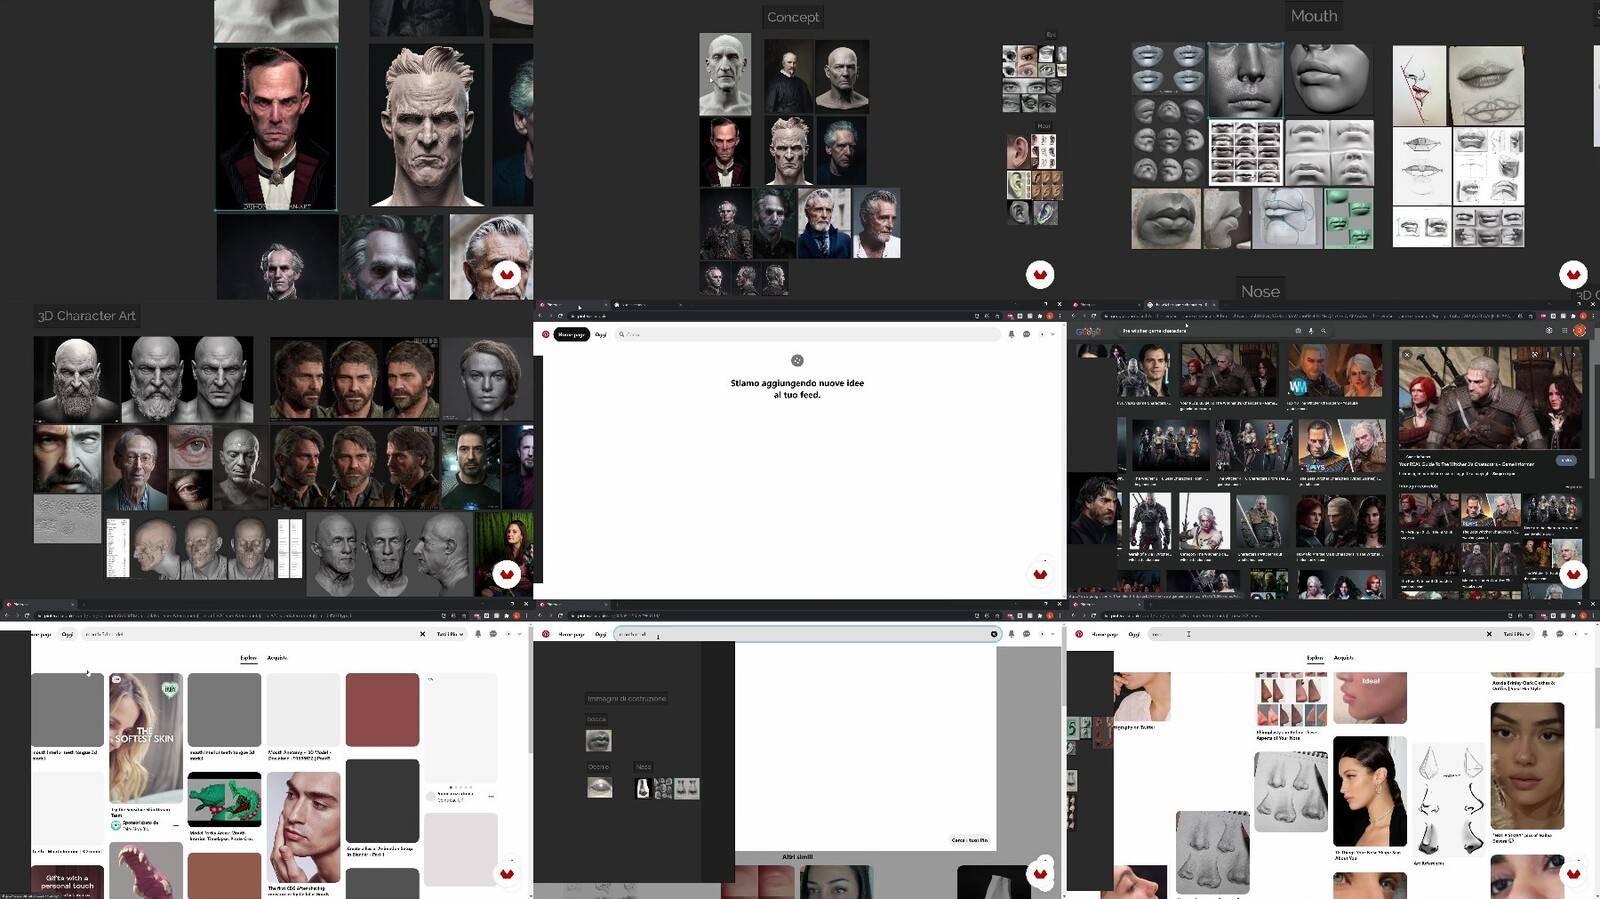1600x899 pixels.
Task: Open notifications bell in mouth-search Pinterest window
Action: click(478, 634)
